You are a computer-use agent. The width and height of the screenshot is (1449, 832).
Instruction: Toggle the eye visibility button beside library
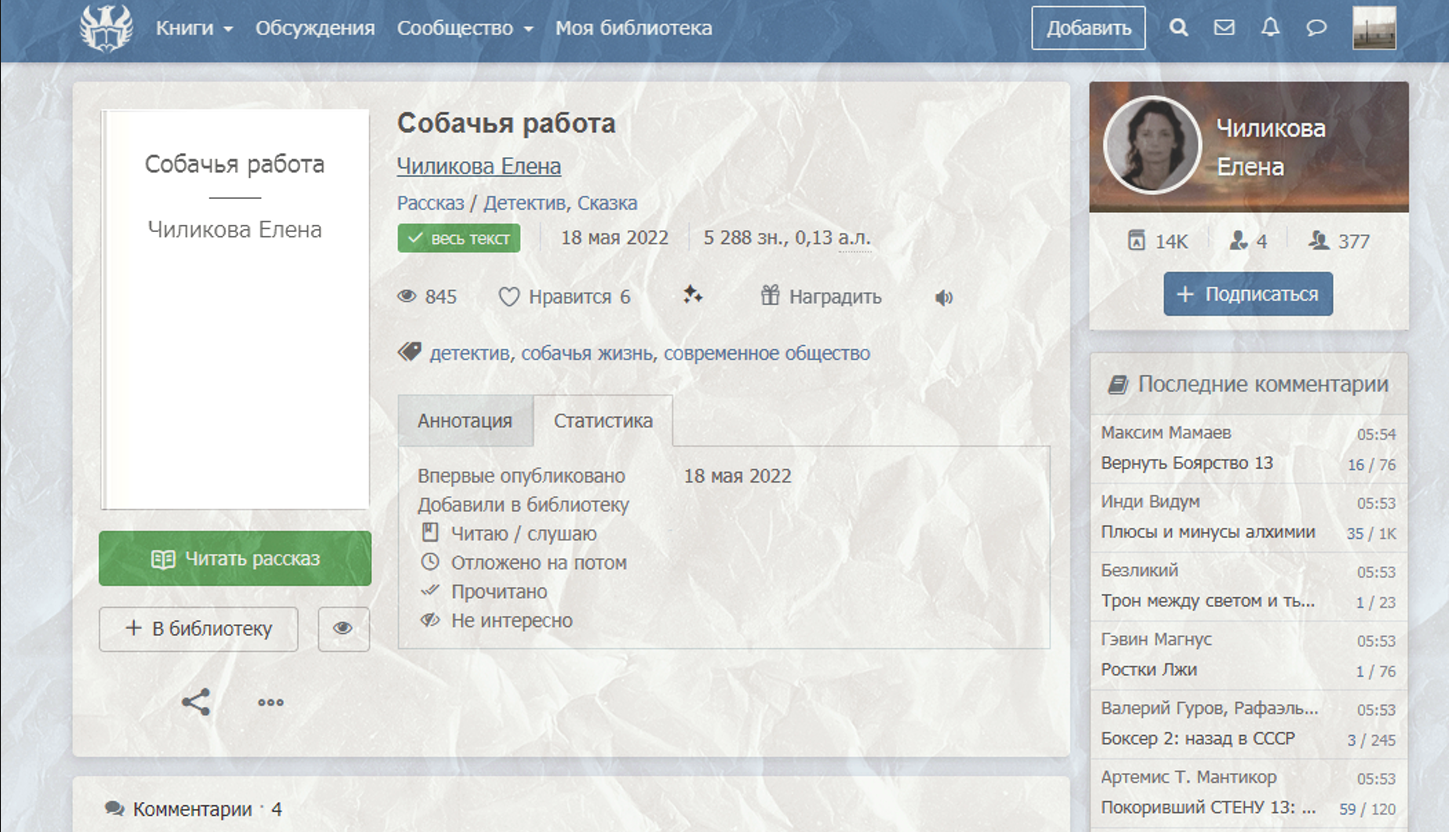(343, 629)
